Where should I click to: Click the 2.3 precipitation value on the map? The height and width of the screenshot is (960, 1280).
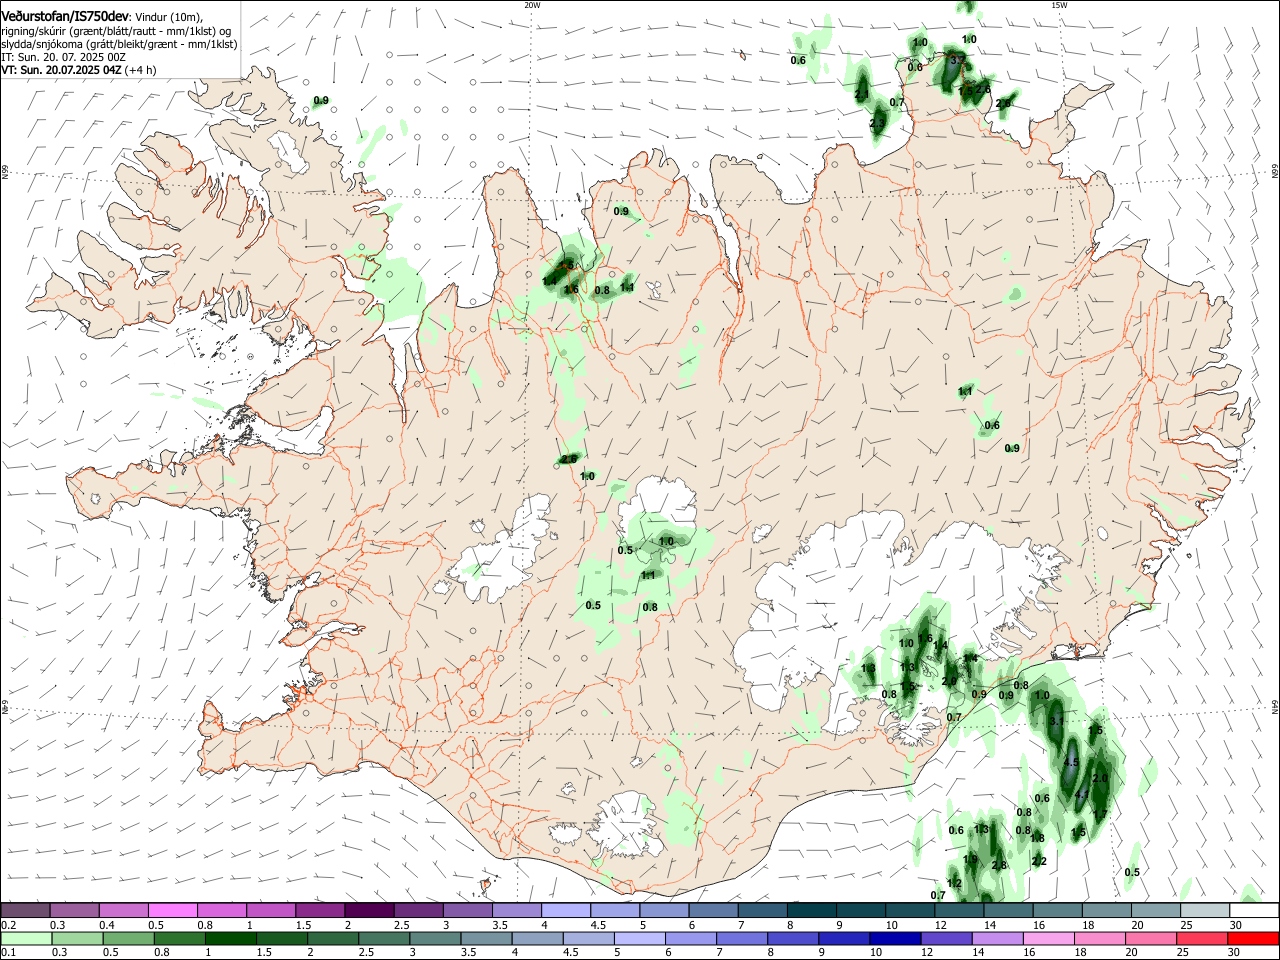coord(877,124)
